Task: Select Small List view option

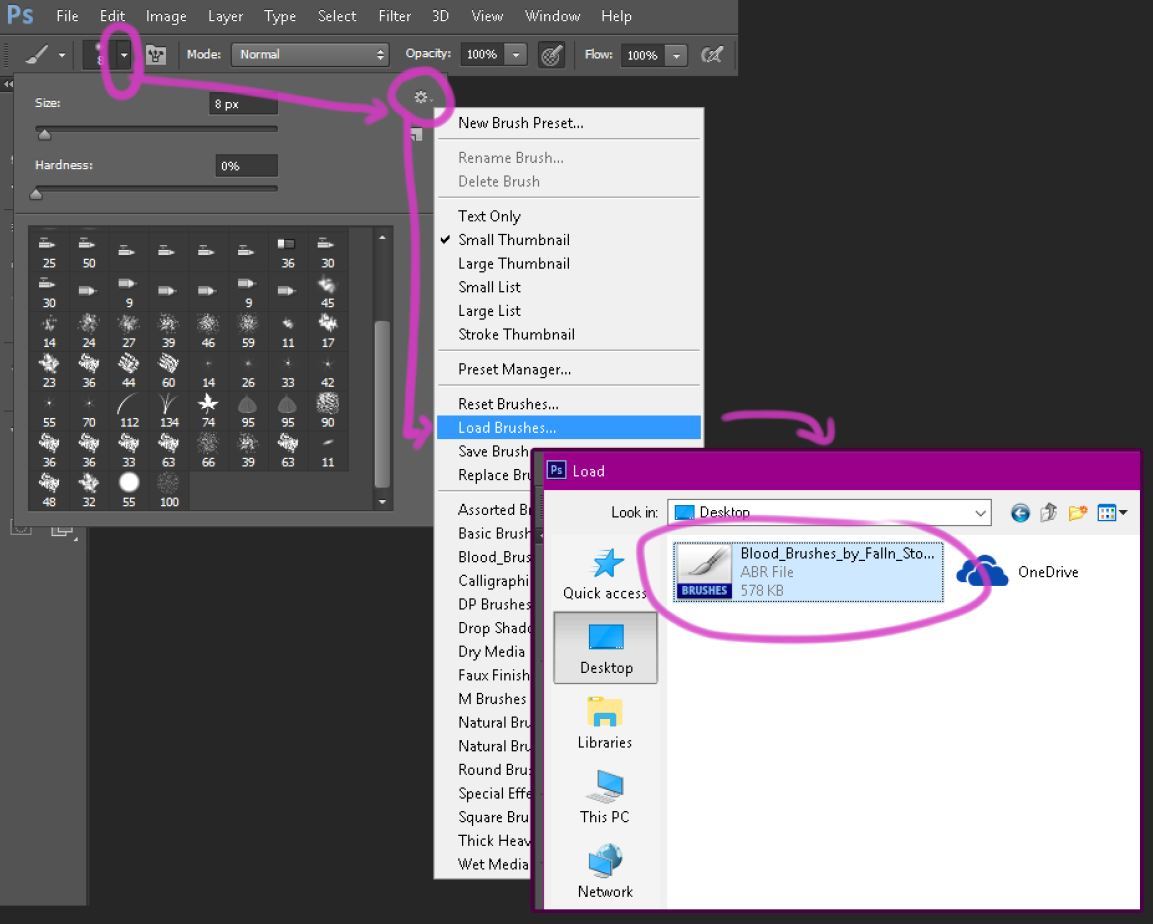Action: point(568,287)
